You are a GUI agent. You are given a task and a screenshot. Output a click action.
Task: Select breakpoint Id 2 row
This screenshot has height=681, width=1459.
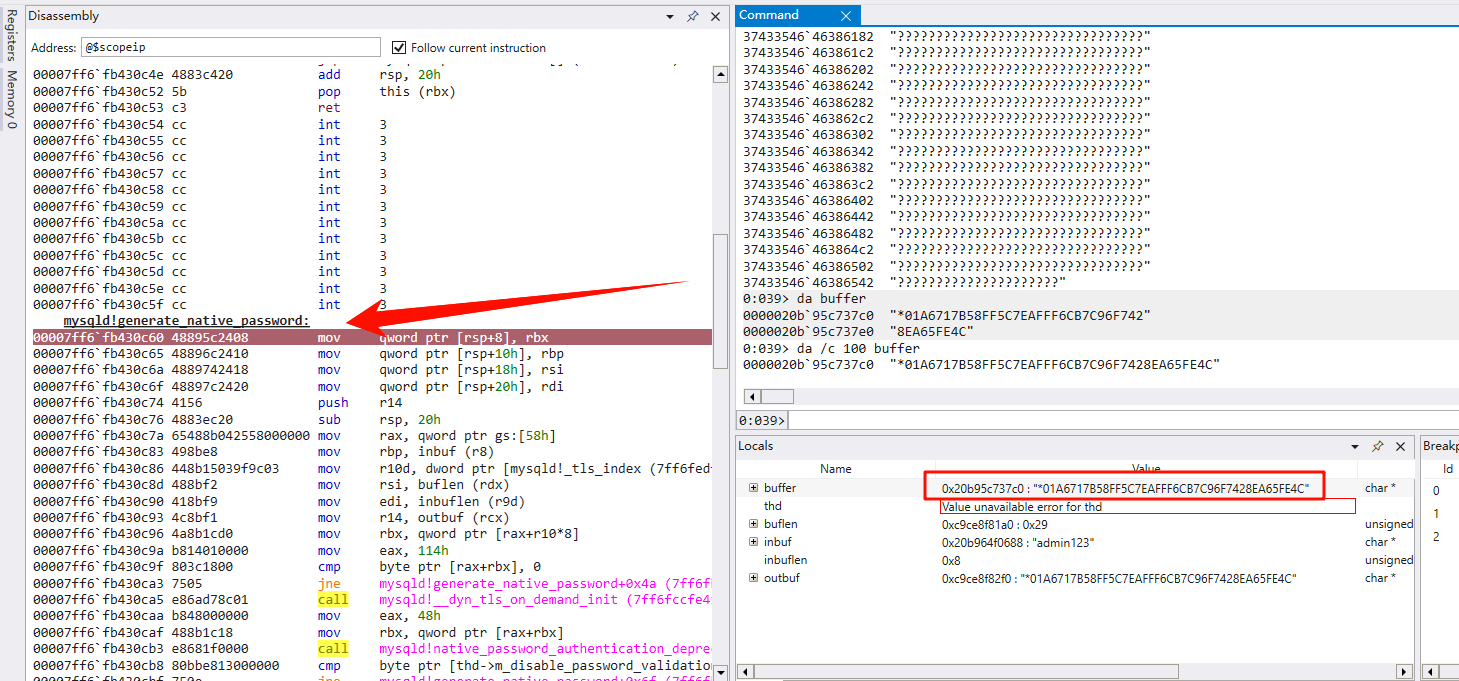coord(1436,536)
